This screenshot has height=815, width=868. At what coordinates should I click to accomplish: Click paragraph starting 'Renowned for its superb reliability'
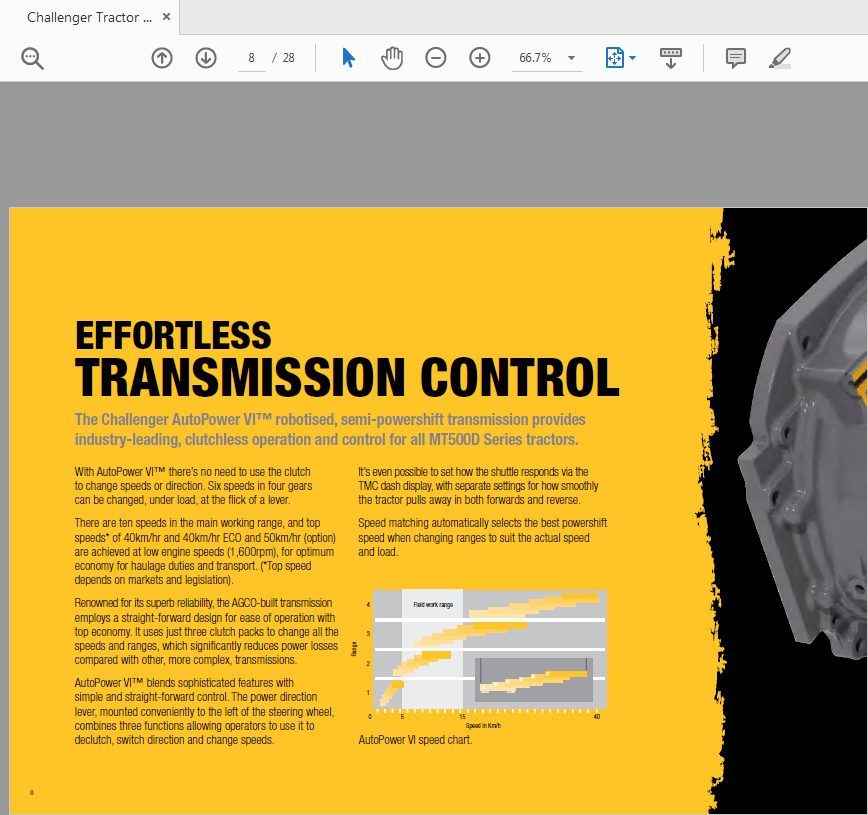(x=206, y=631)
